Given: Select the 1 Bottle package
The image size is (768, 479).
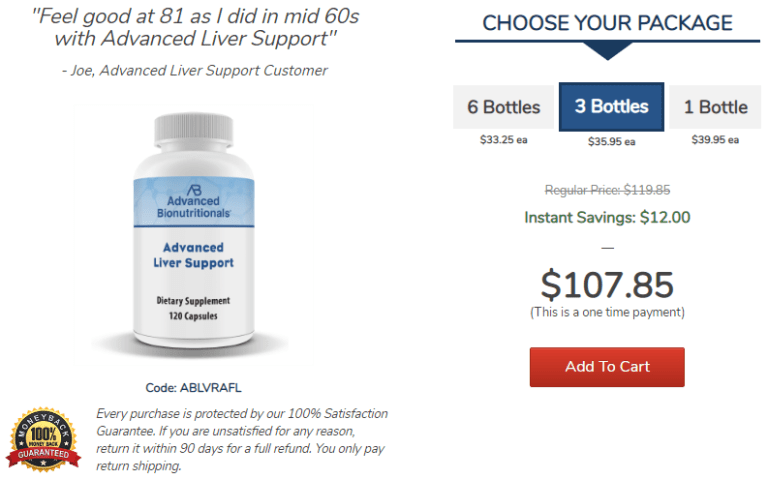Looking at the screenshot, I should [715, 107].
